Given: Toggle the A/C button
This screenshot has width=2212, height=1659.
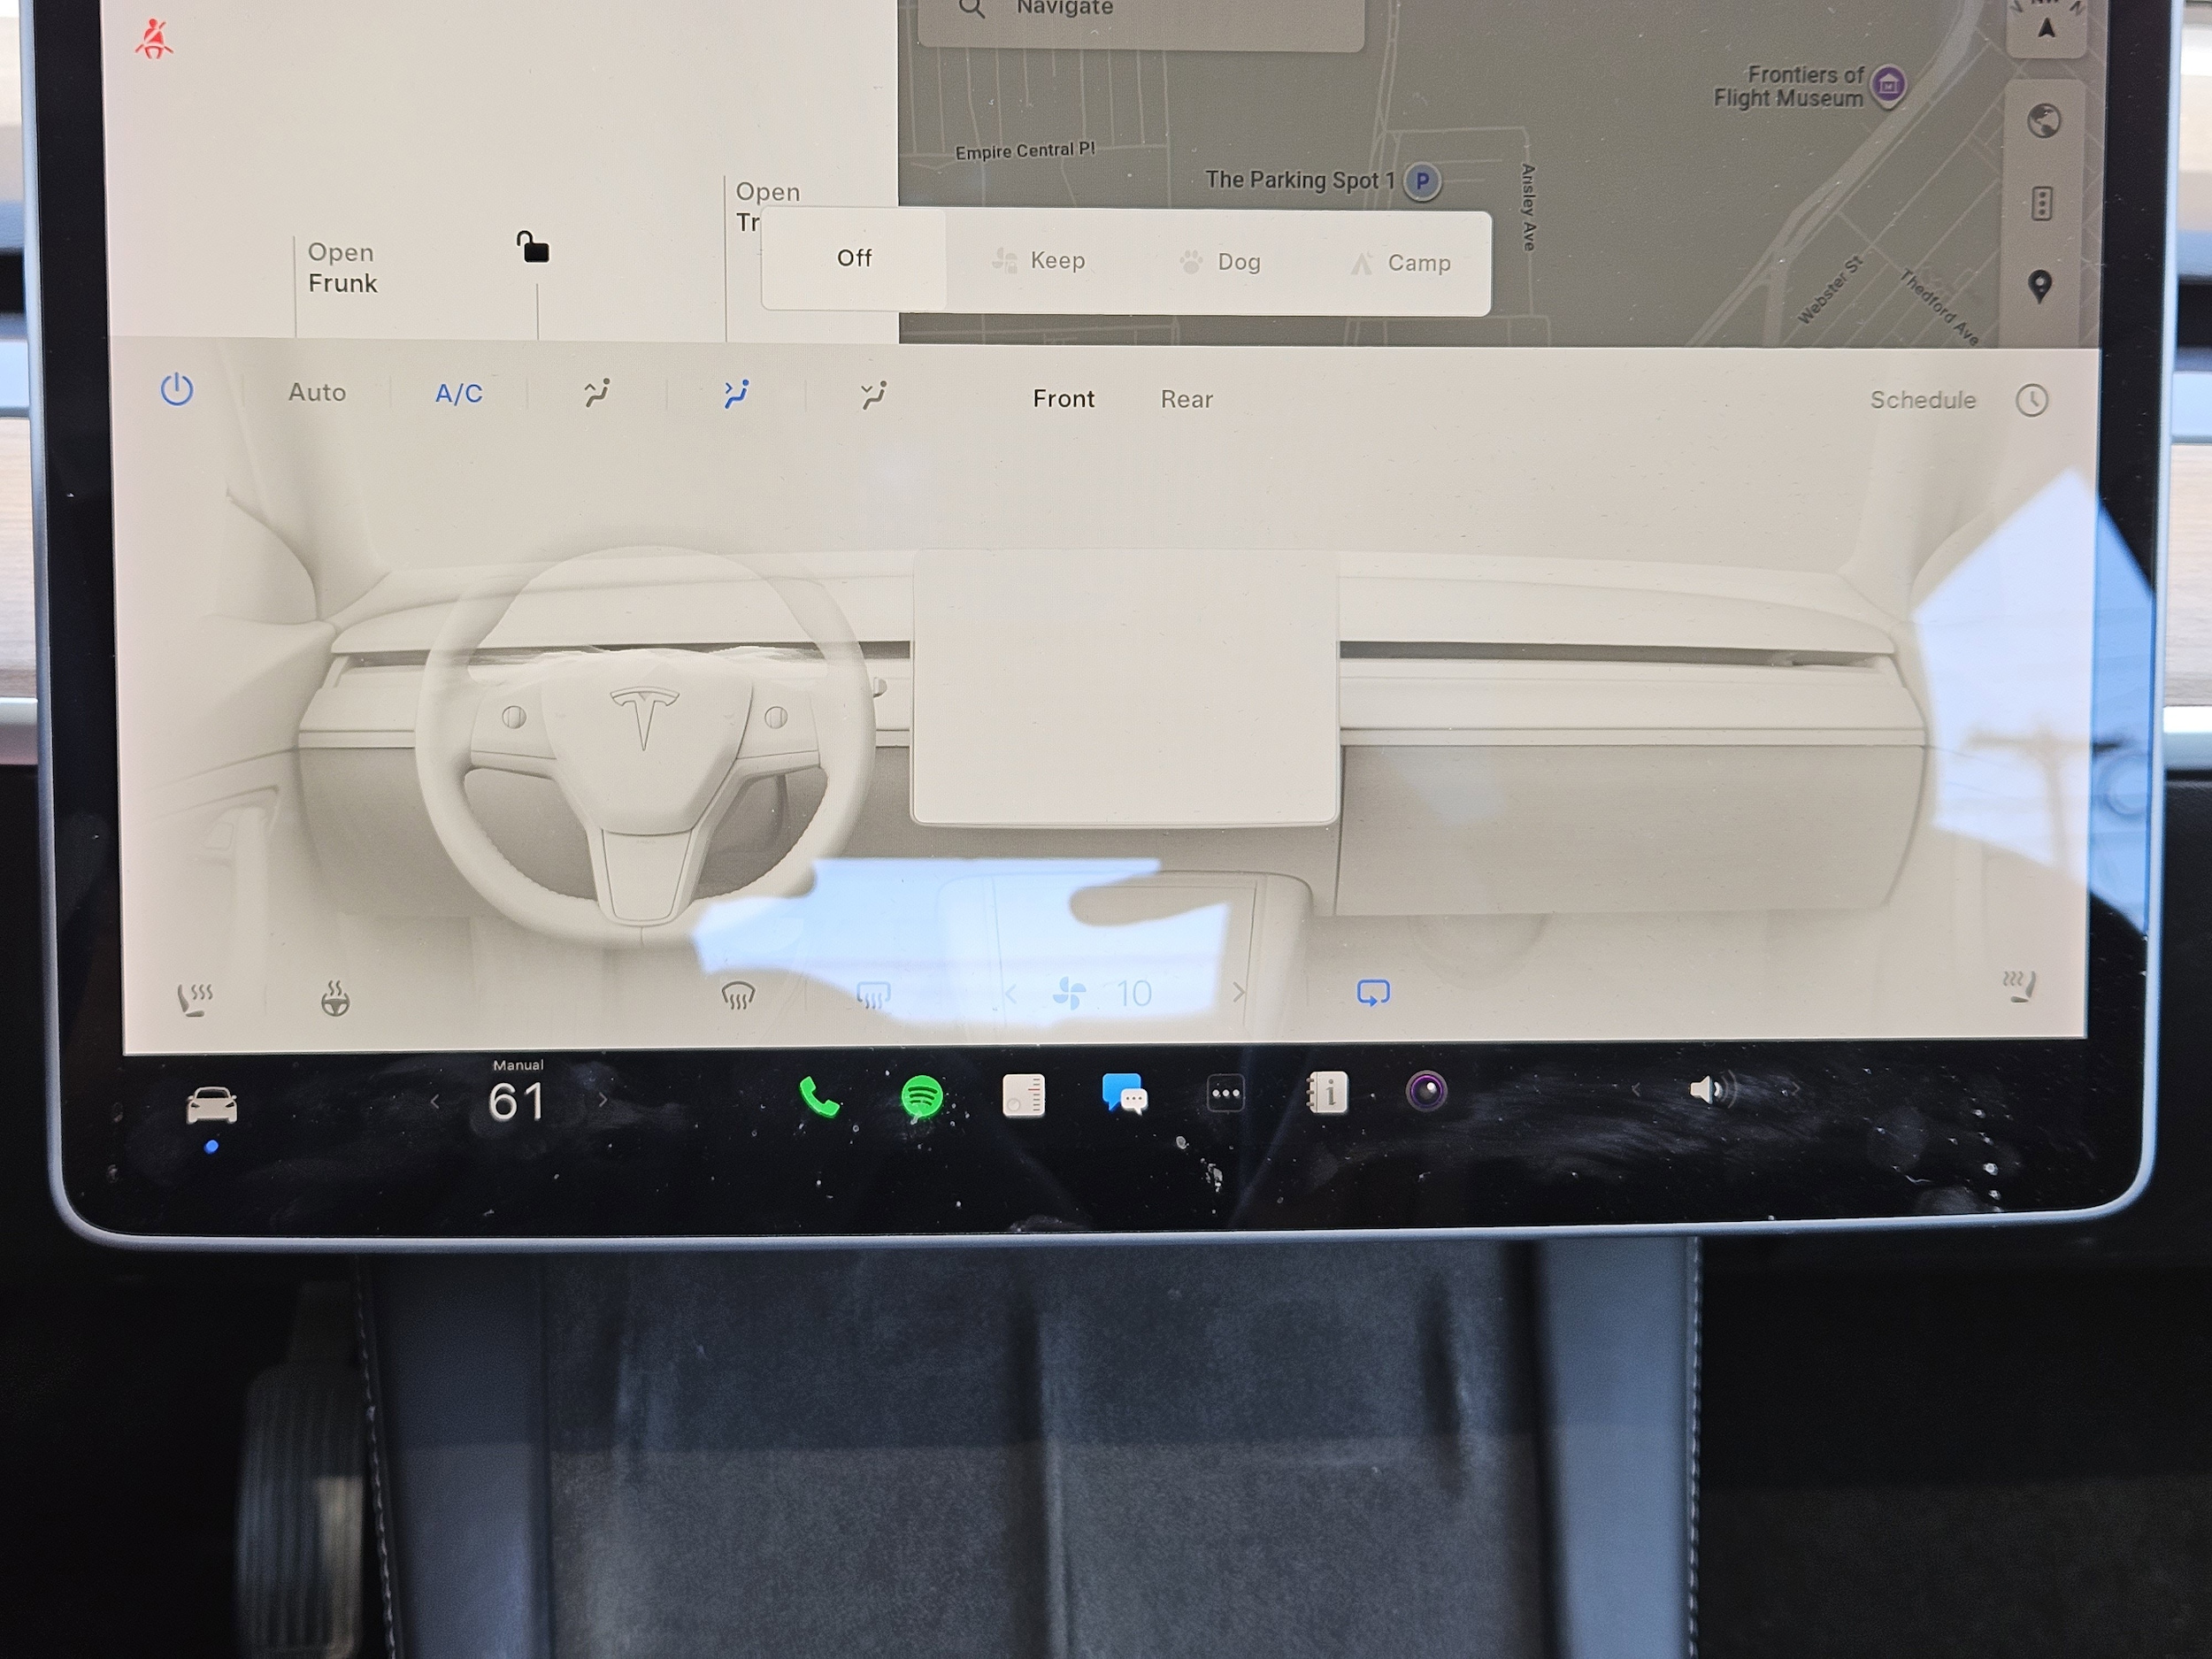Looking at the screenshot, I should click(458, 394).
